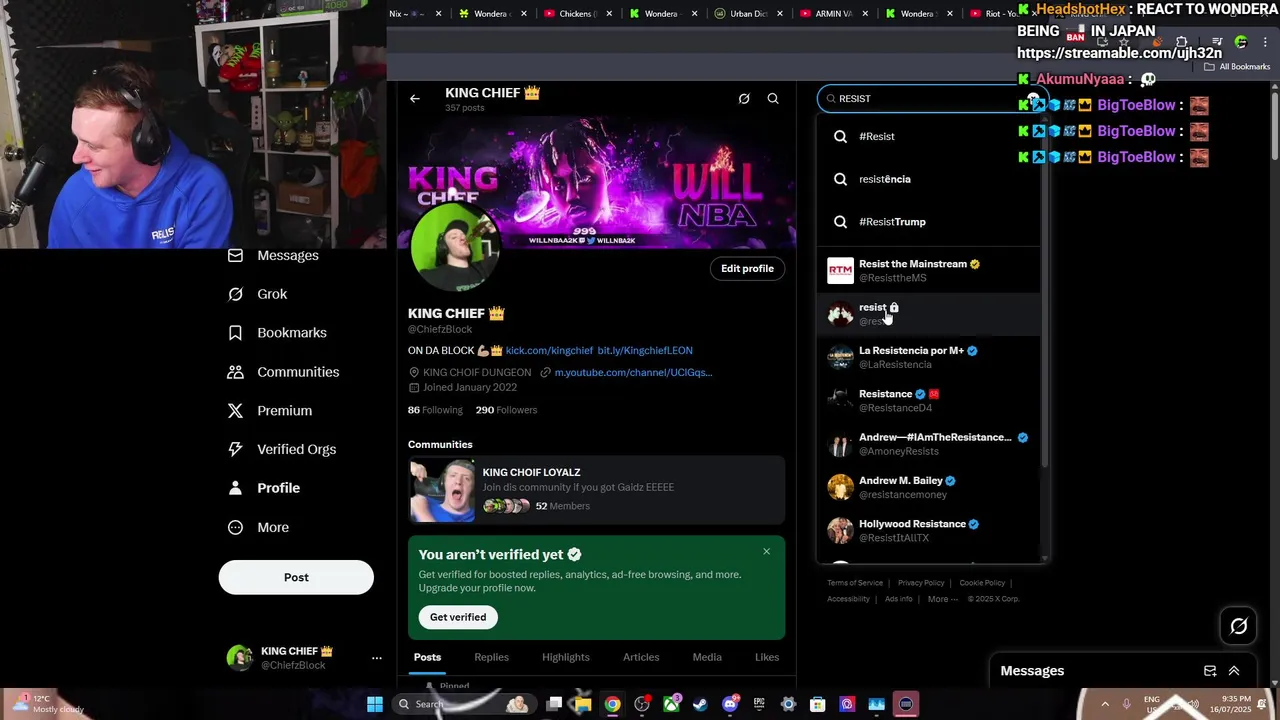Open account options three dots beside KING CHIEF
Screen dimensions: 1280x720
377,658
